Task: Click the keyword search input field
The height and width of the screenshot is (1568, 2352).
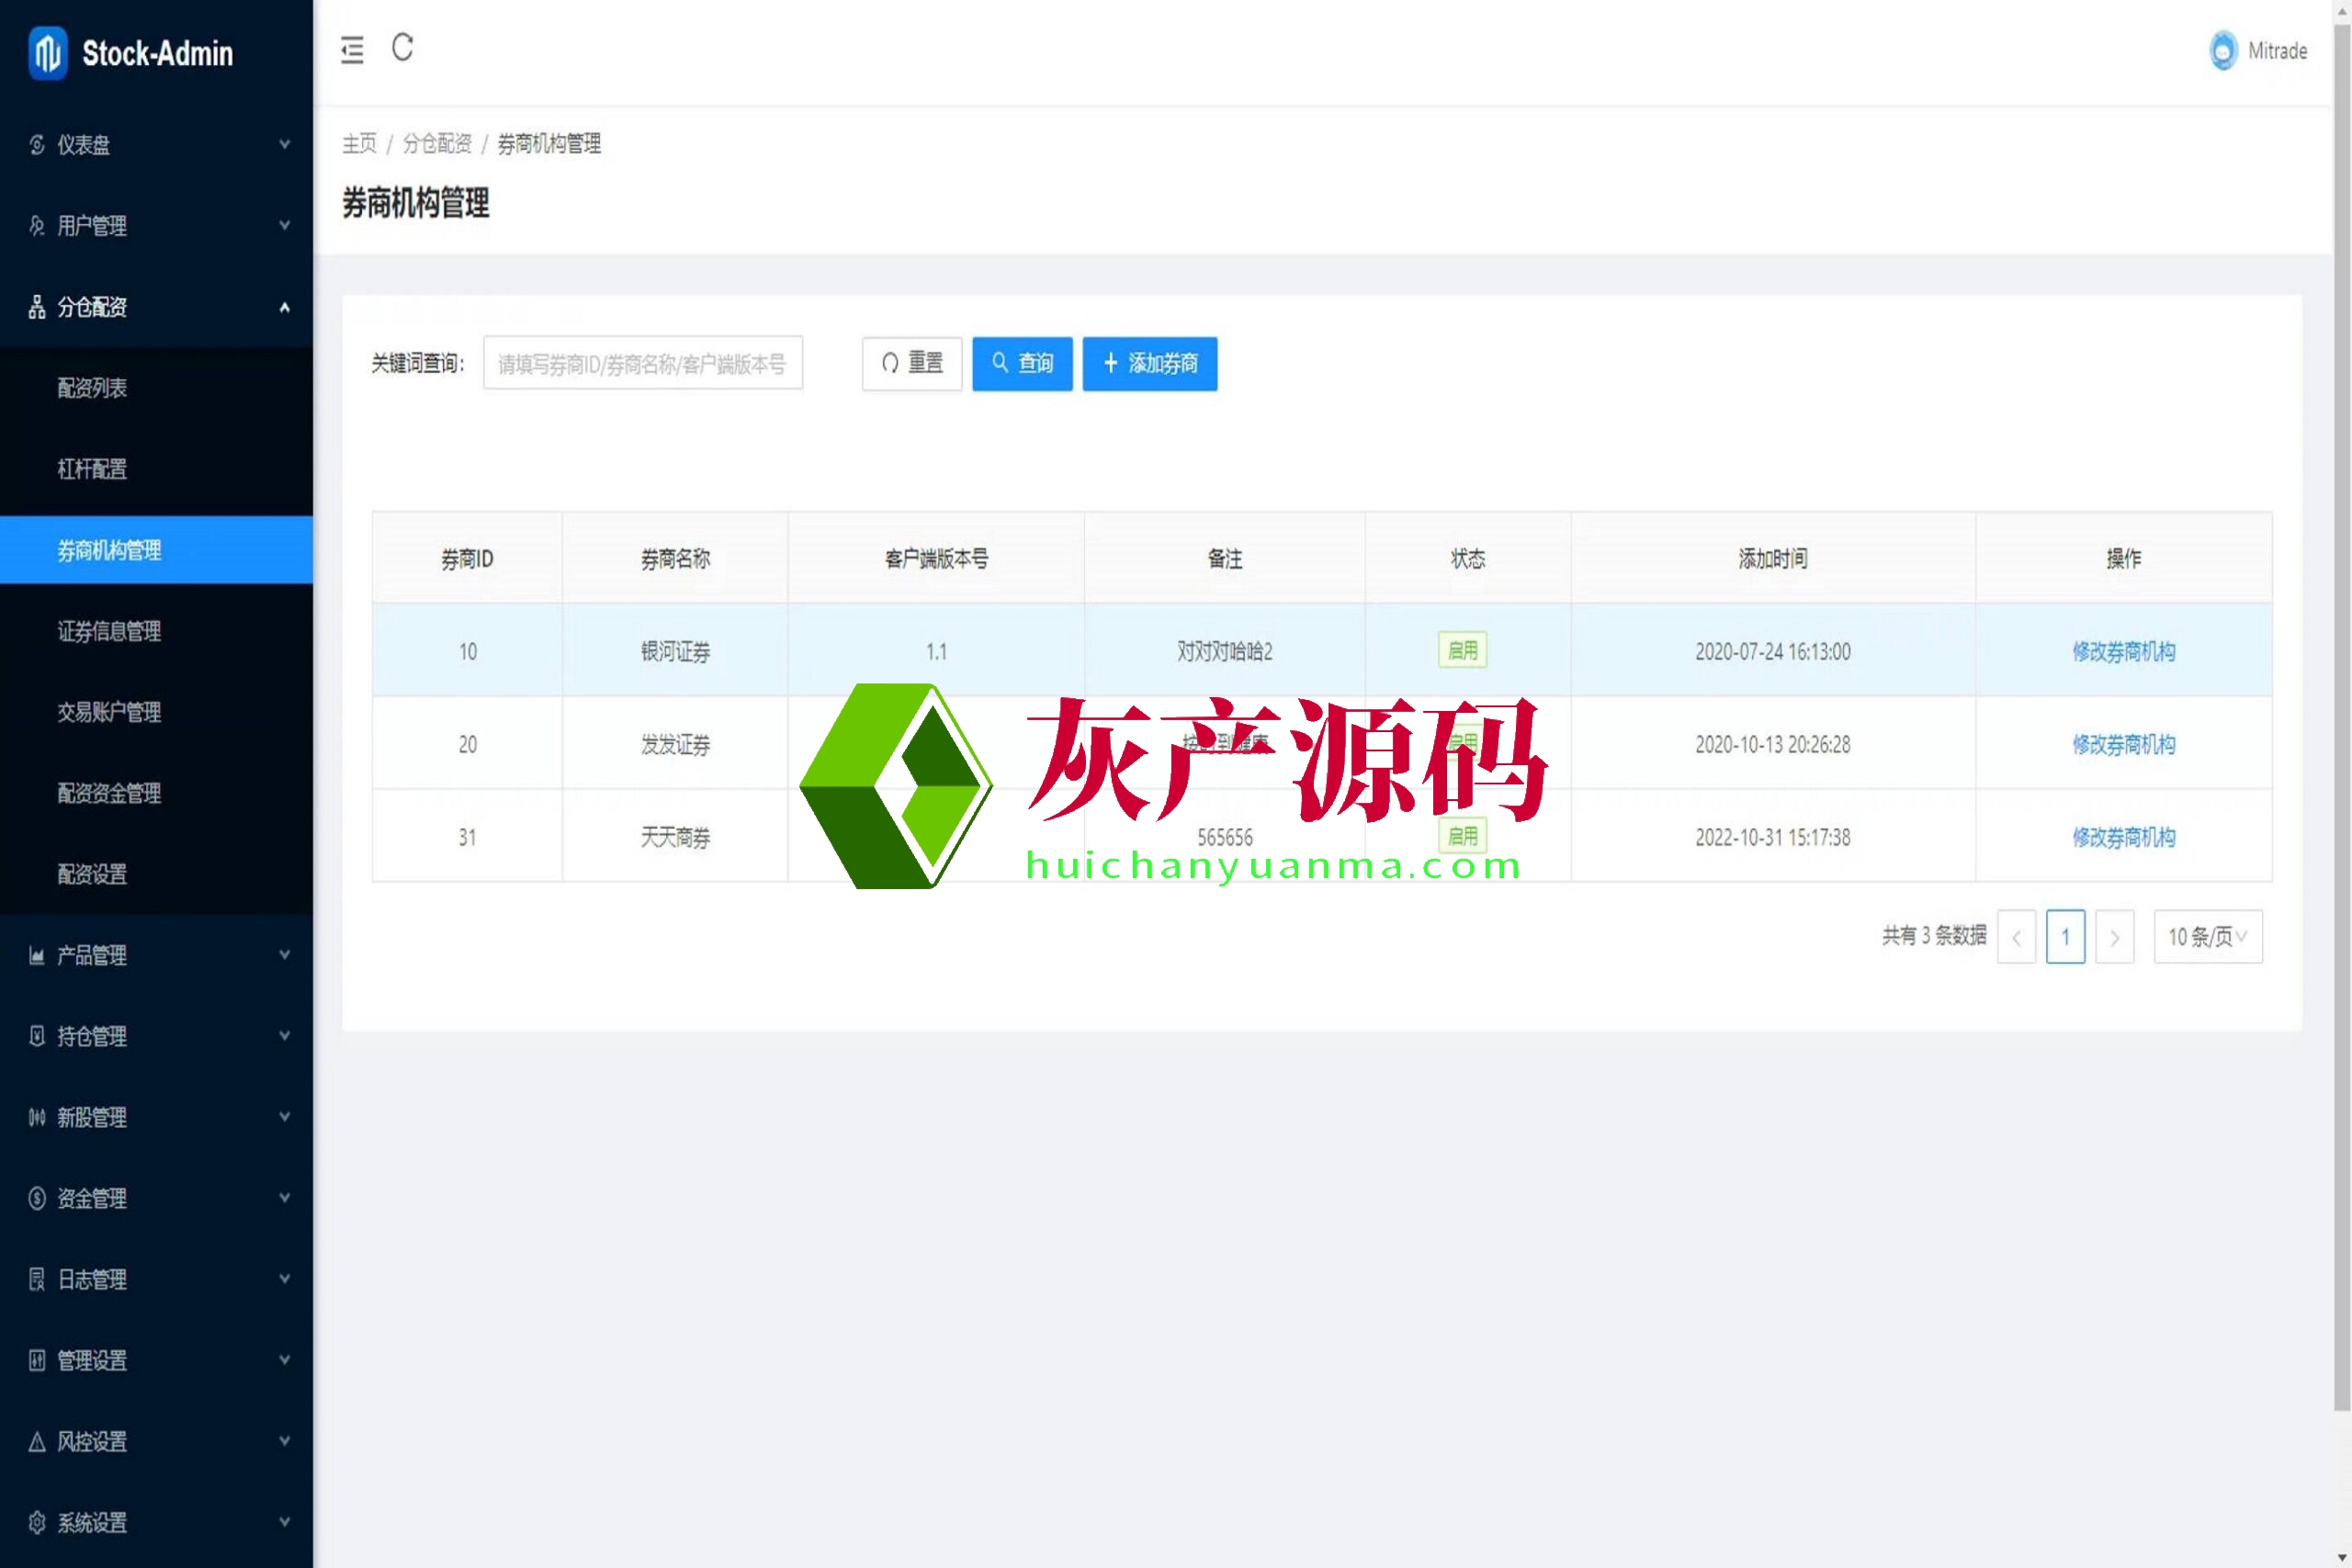Action: [x=642, y=364]
